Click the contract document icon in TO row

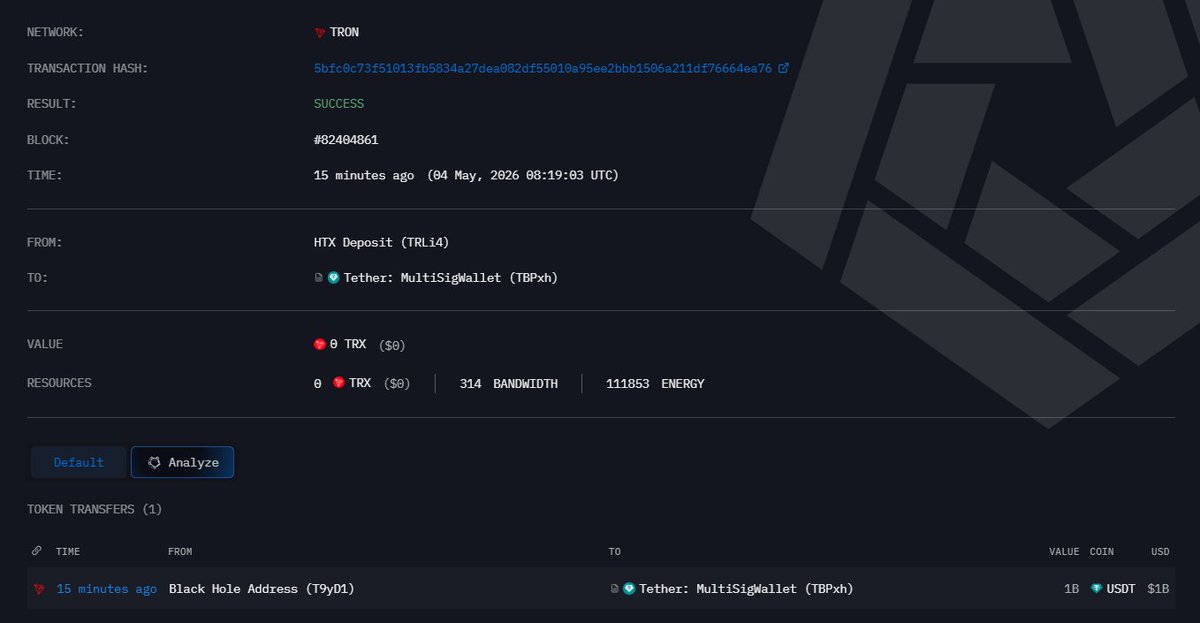click(x=319, y=278)
